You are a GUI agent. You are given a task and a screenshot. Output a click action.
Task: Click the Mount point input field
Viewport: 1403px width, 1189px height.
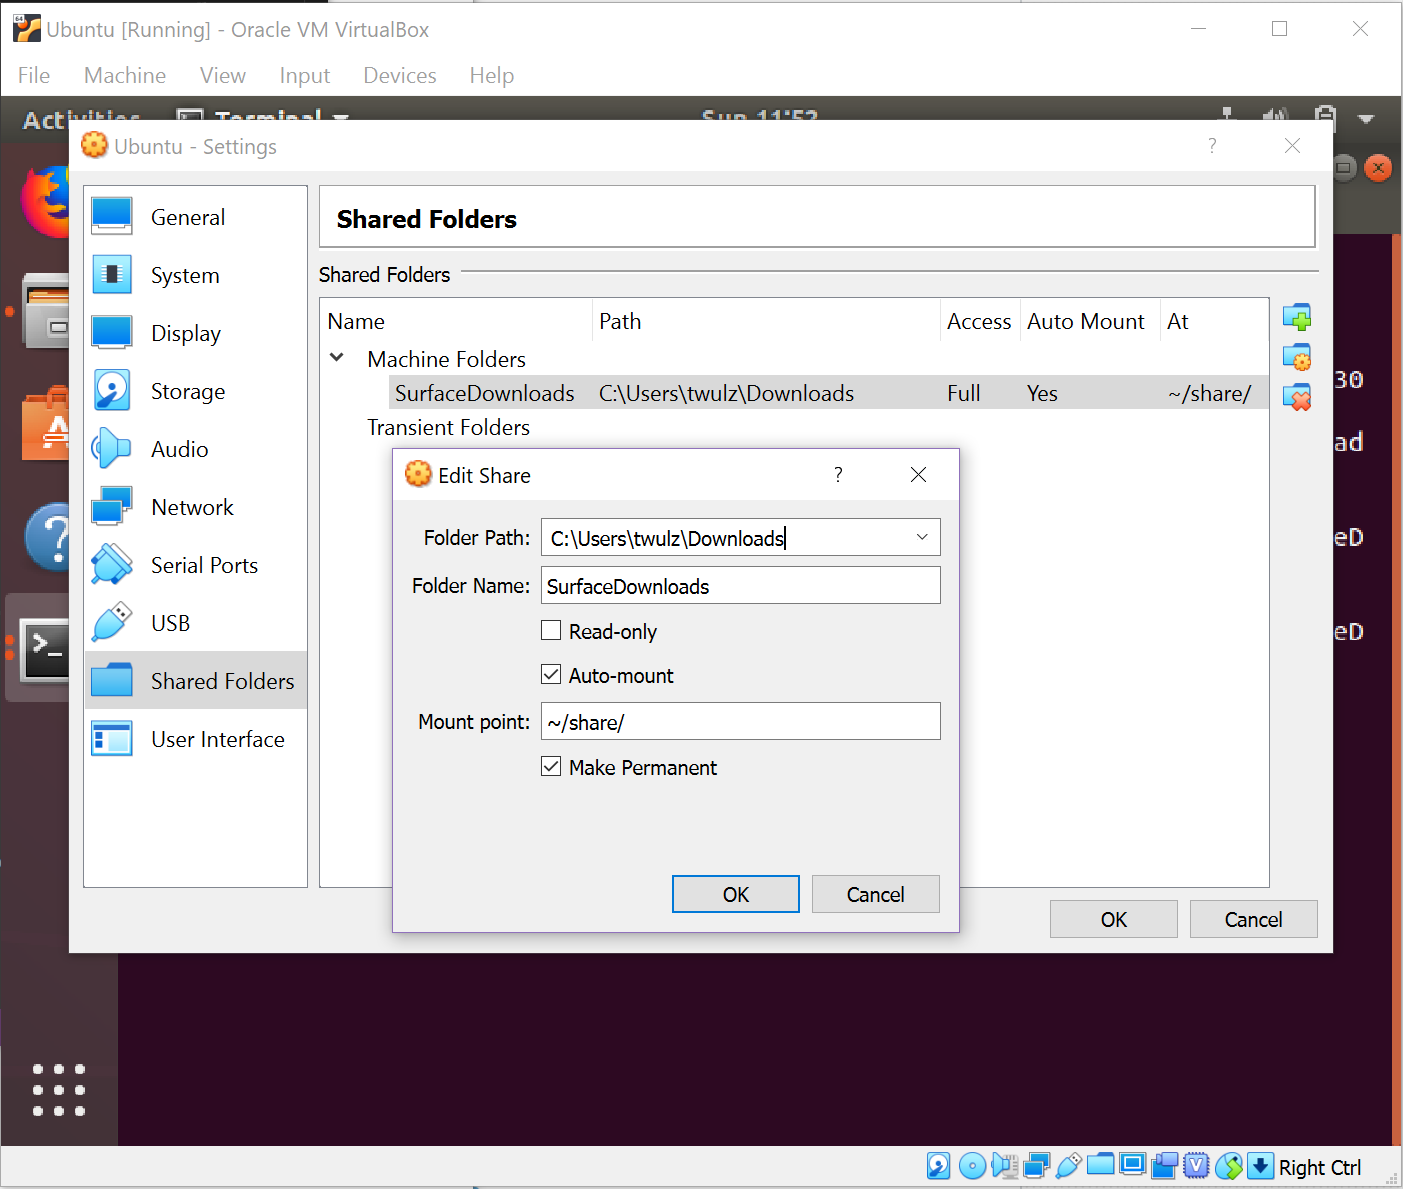pyautogui.click(x=741, y=721)
